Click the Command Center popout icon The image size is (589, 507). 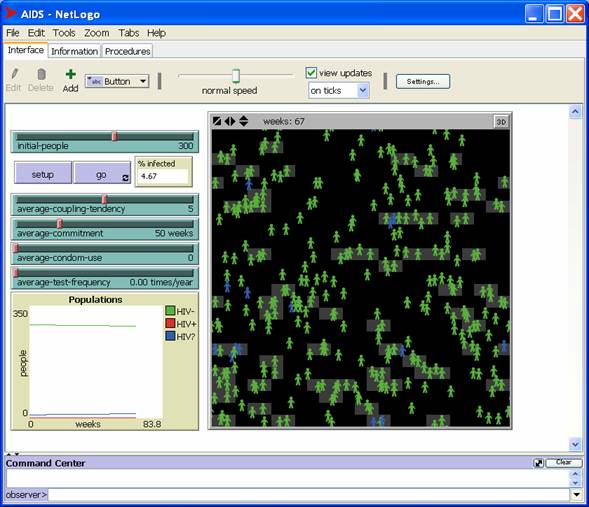pyautogui.click(x=538, y=463)
